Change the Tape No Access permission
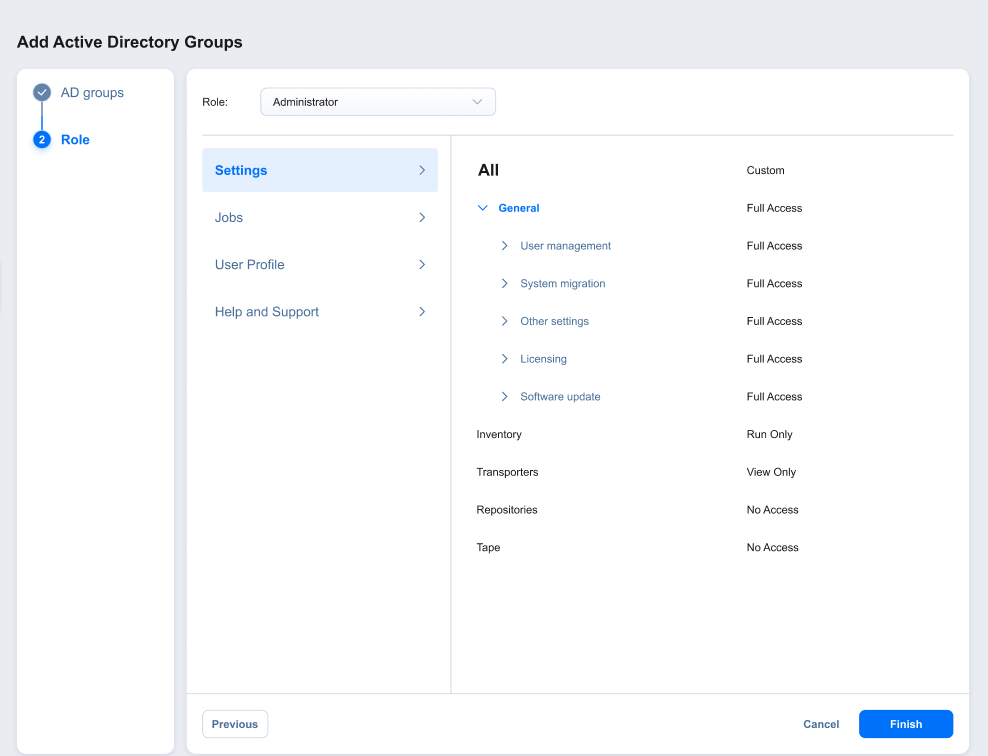This screenshot has height=756, width=988. [x=772, y=548]
